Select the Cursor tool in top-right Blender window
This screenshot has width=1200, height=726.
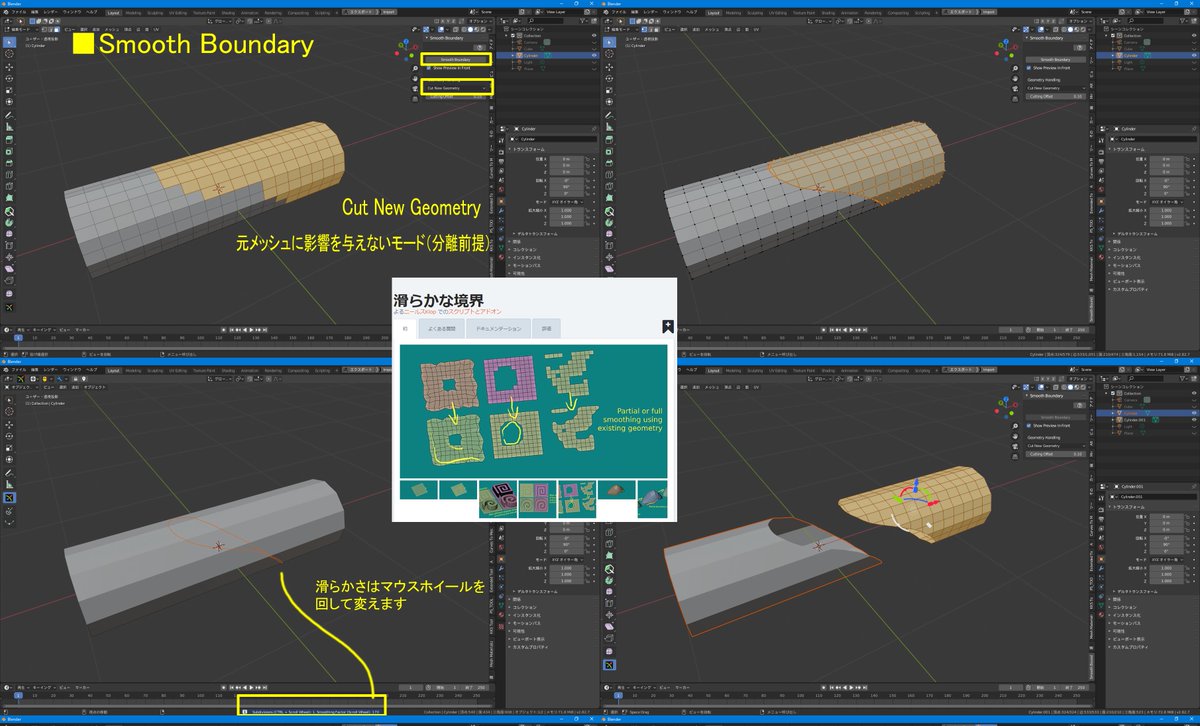pos(609,54)
